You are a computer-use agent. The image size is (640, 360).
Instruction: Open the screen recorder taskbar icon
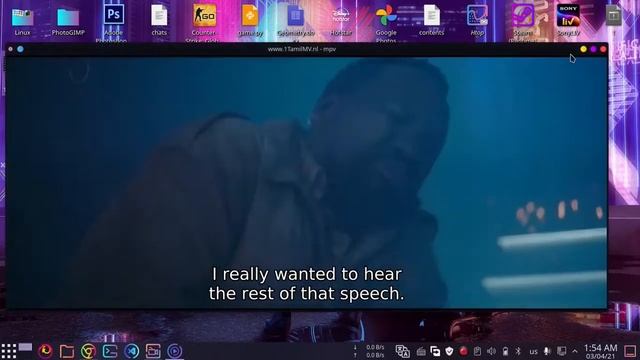pyautogui.click(x=153, y=351)
